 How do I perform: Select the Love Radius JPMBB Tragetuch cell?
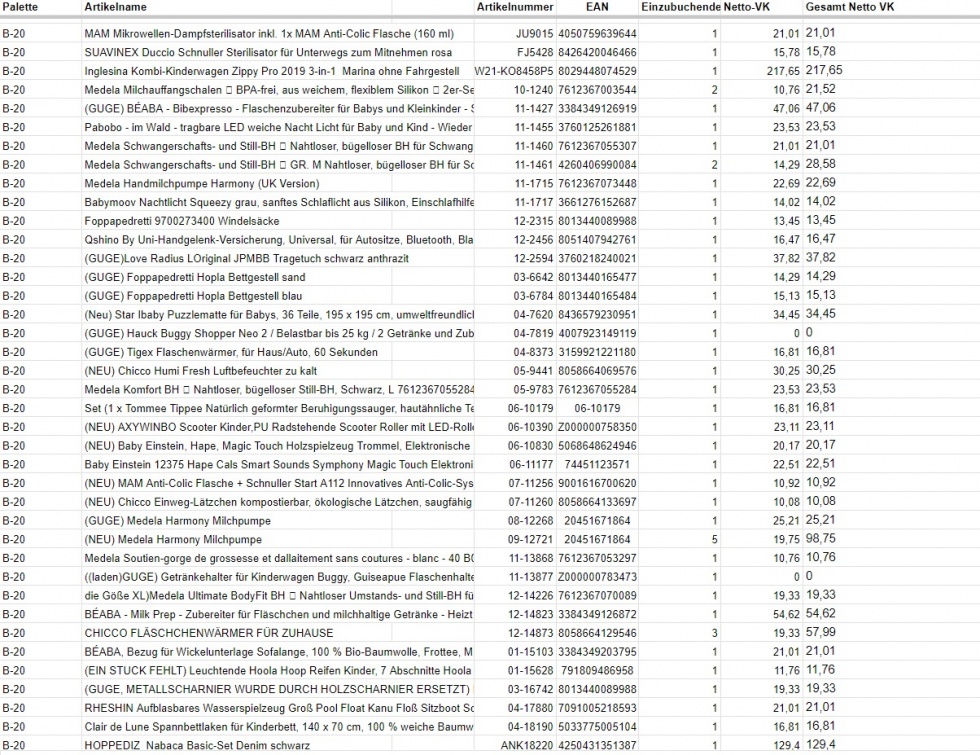click(x=246, y=259)
